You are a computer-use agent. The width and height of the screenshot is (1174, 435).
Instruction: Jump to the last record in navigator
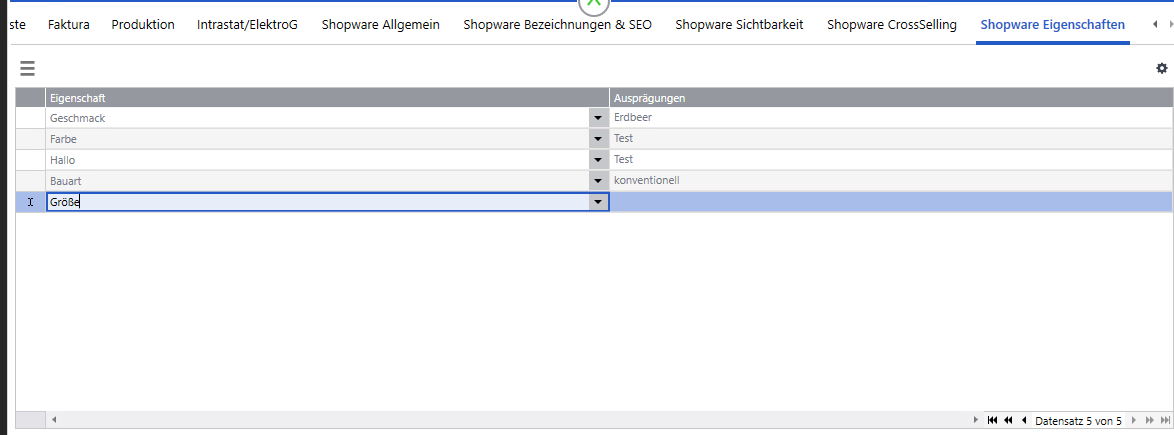point(1165,421)
